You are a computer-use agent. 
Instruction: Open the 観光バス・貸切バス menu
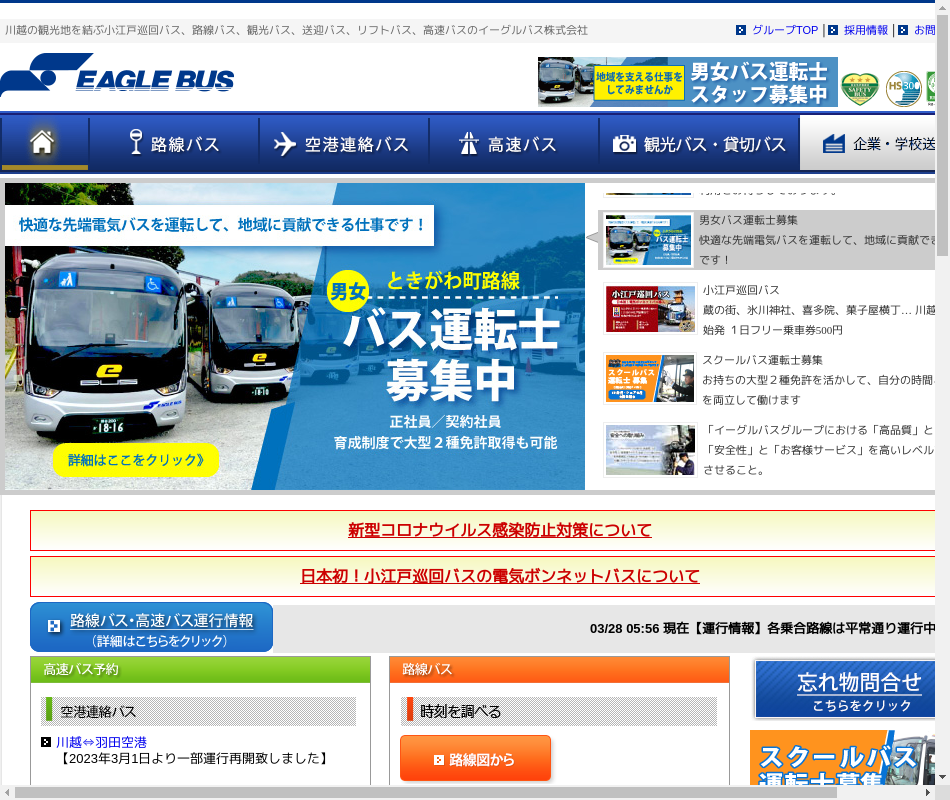click(x=699, y=144)
